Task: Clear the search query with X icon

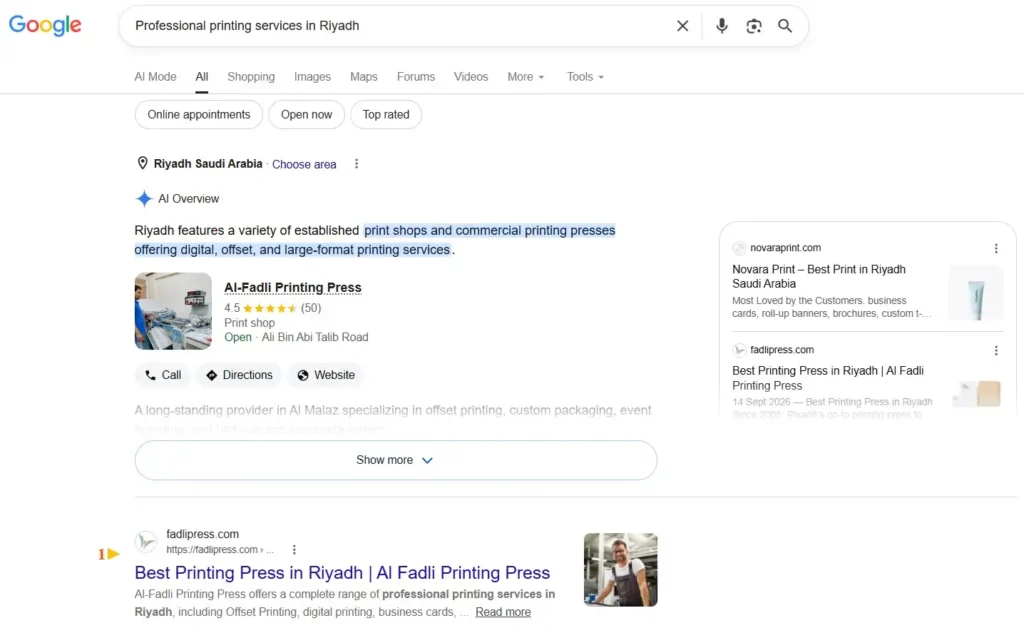Action: tap(682, 25)
